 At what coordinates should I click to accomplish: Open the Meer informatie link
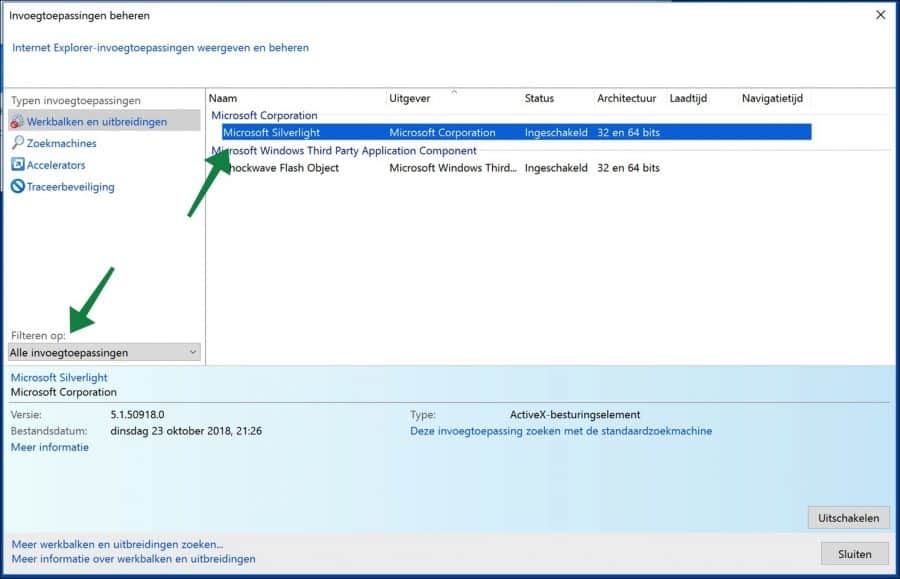click(x=50, y=447)
